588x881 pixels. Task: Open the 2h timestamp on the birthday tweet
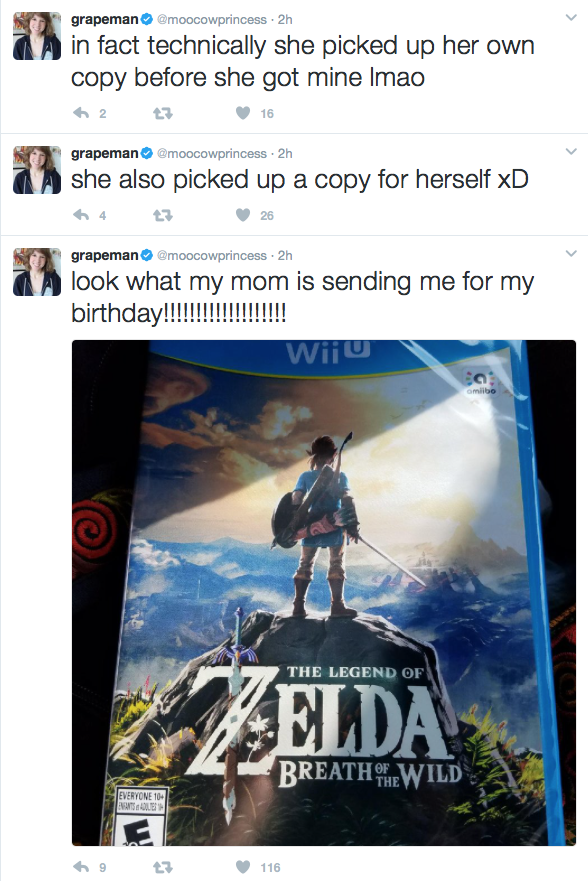point(285,255)
